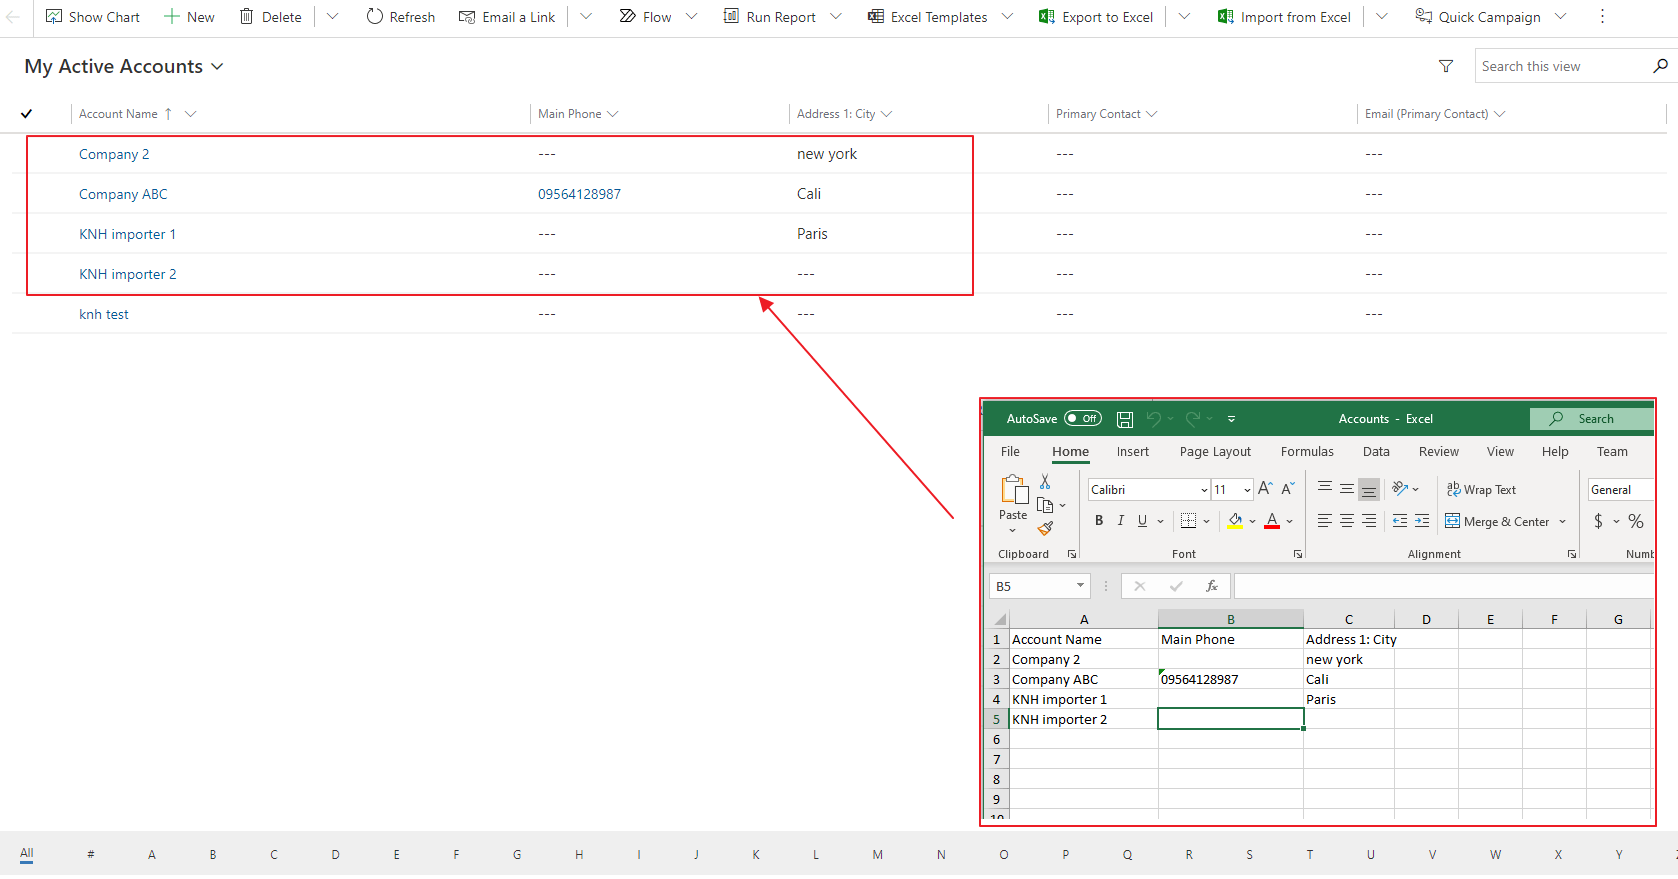Screen dimensions: 1678x879
Task: Click the Import from Excel button
Action: click(1284, 17)
